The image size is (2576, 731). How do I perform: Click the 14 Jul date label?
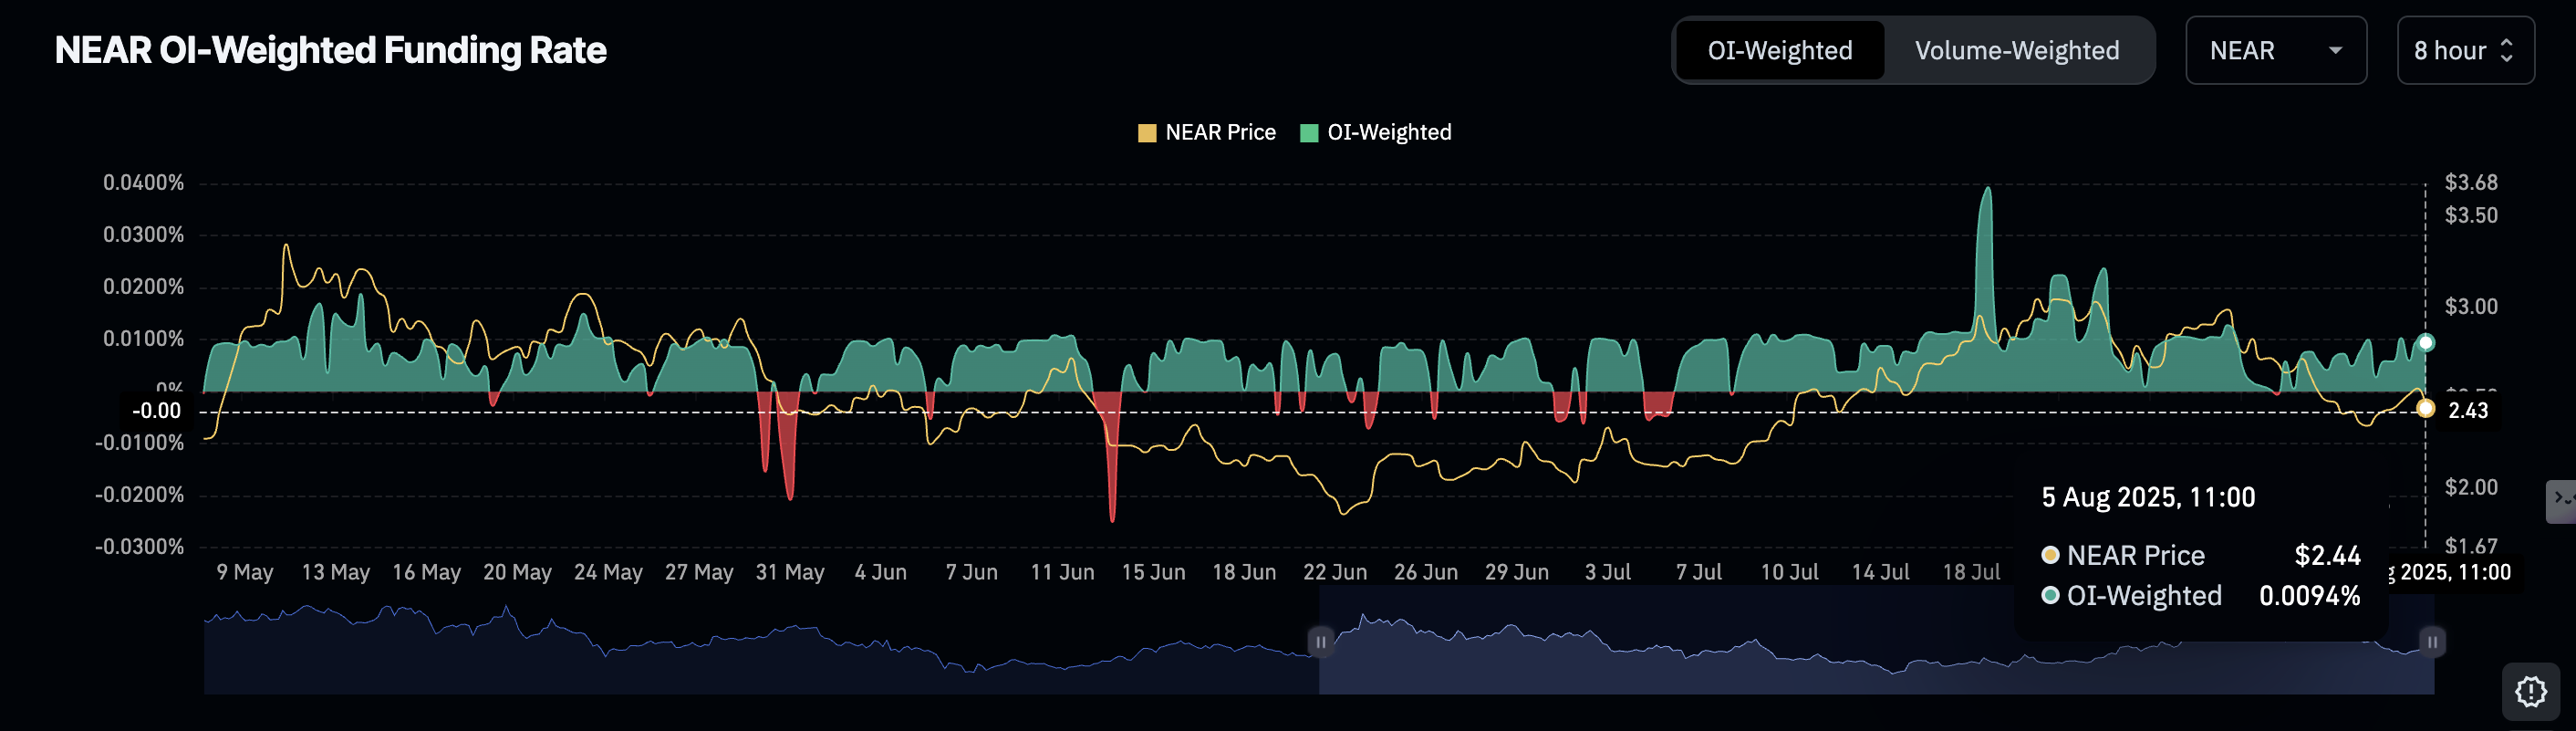[x=1881, y=572]
